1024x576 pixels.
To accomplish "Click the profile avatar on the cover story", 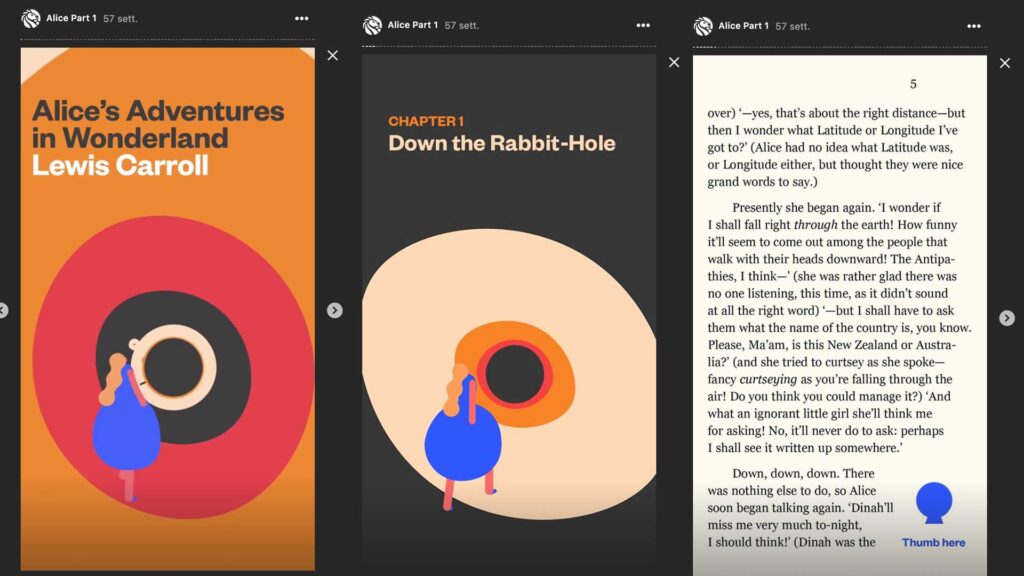I will coord(31,18).
